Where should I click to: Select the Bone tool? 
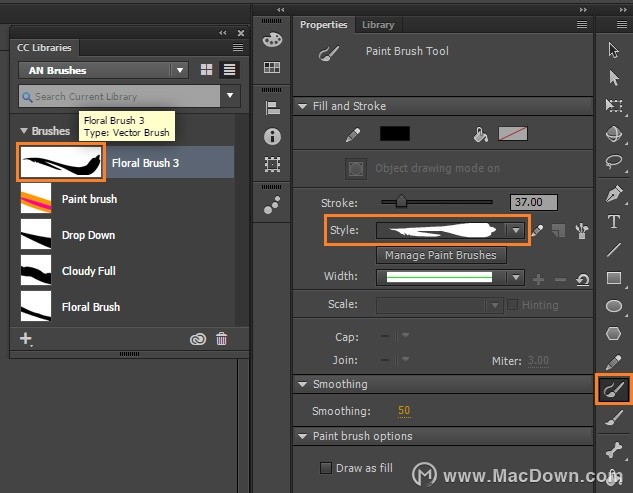click(x=614, y=450)
